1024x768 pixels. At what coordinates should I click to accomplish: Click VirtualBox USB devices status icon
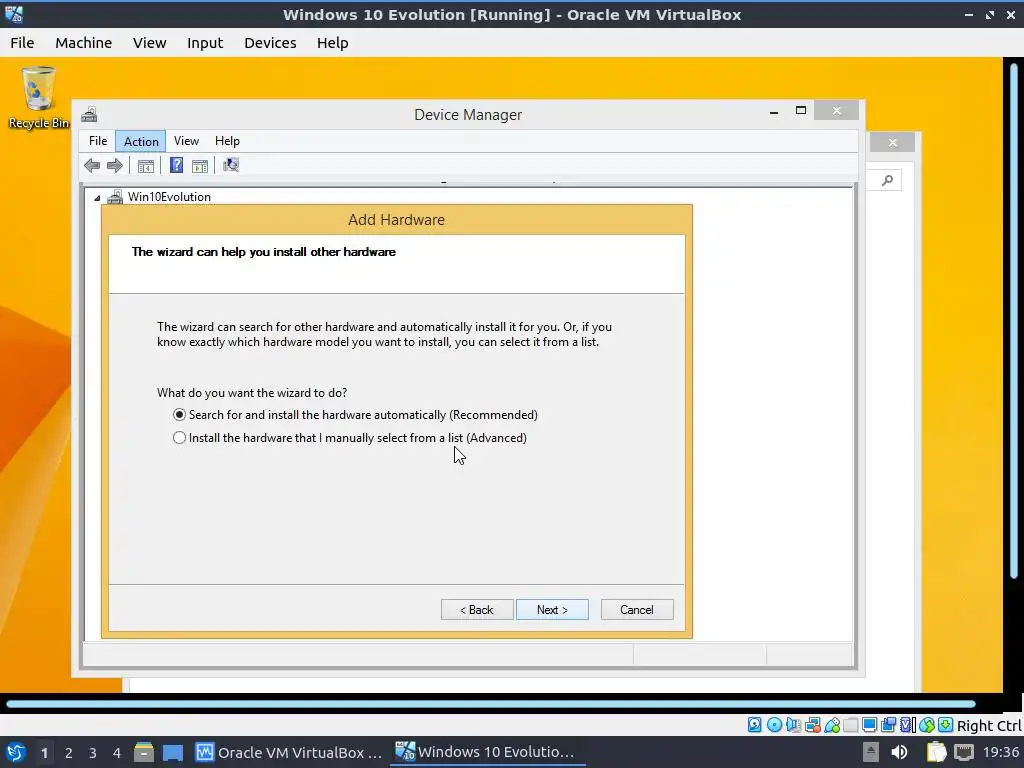(x=831, y=725)
